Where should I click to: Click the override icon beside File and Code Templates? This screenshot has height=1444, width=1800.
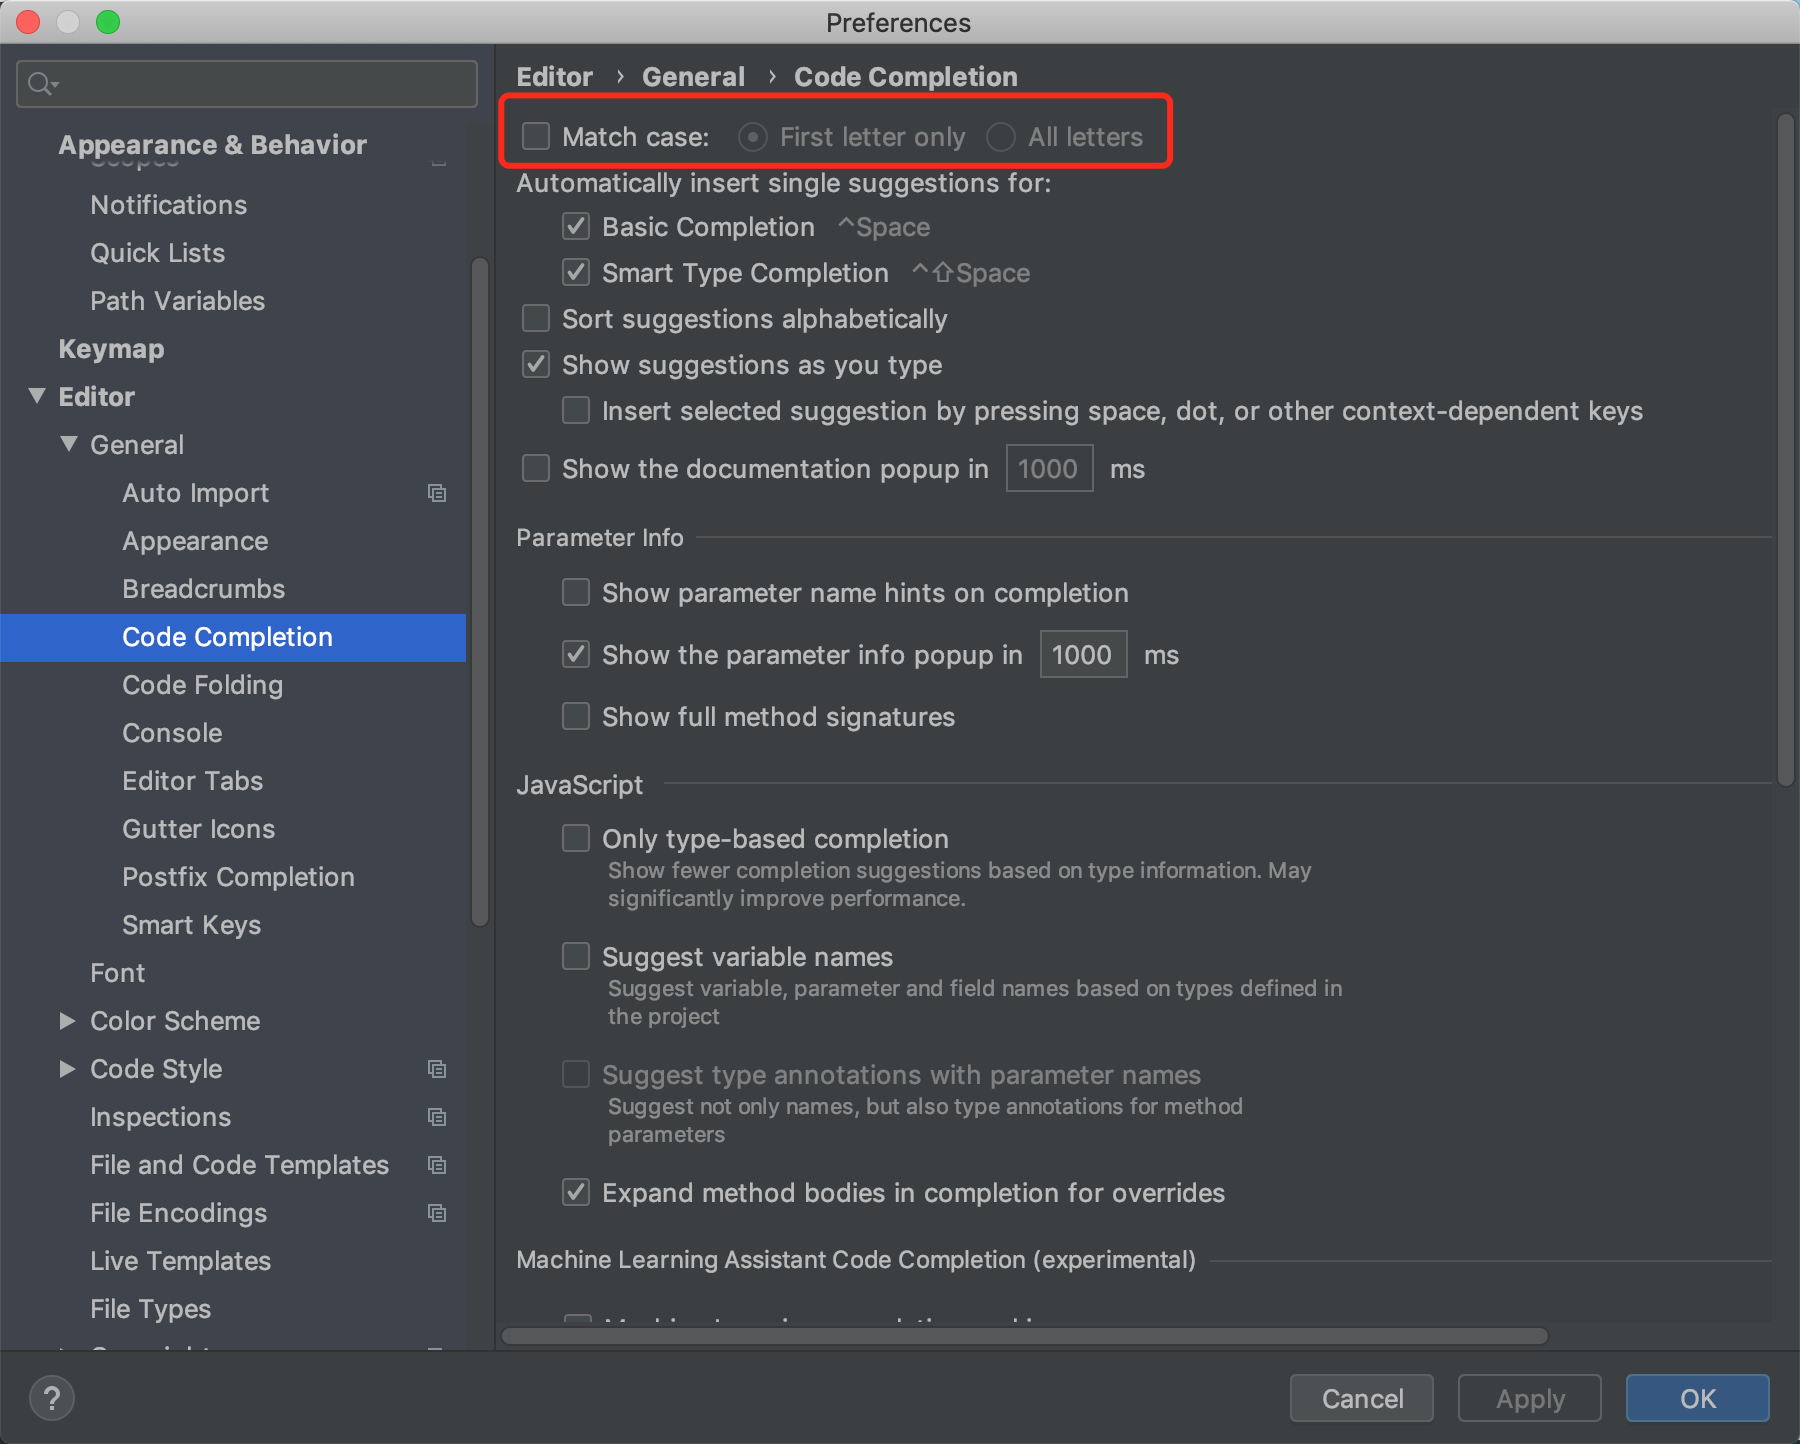[437, 1165]
